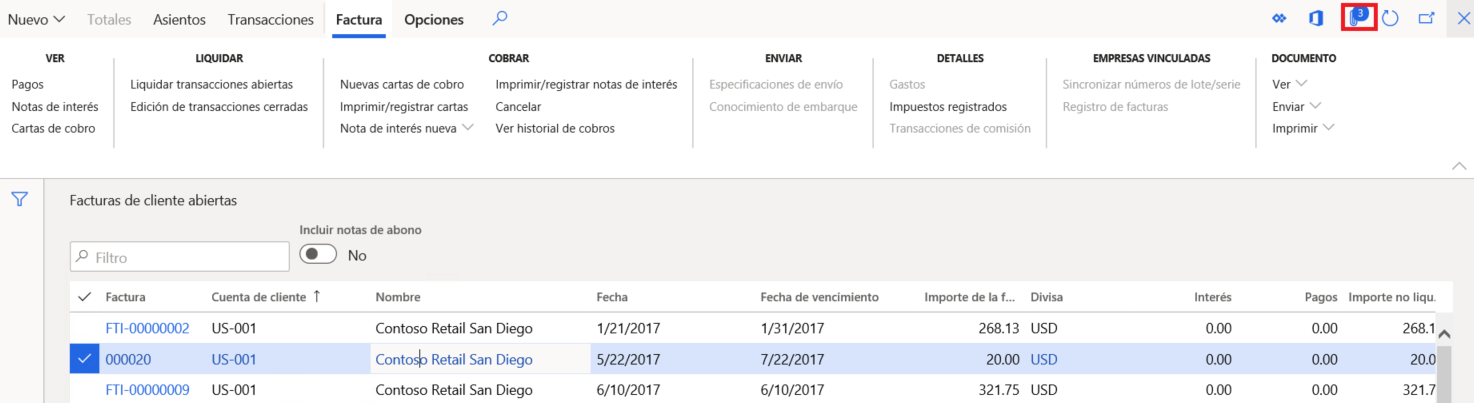Click the search magnifier in action bar

point(500,18)
